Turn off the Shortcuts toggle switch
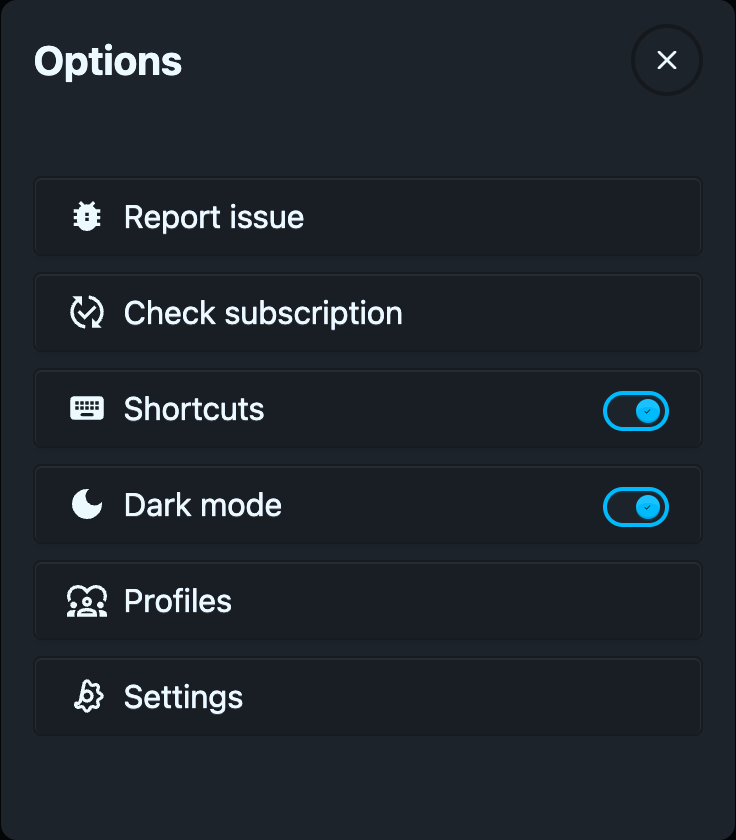This screenshot has width=736, height=840. (x=636, y=411)
